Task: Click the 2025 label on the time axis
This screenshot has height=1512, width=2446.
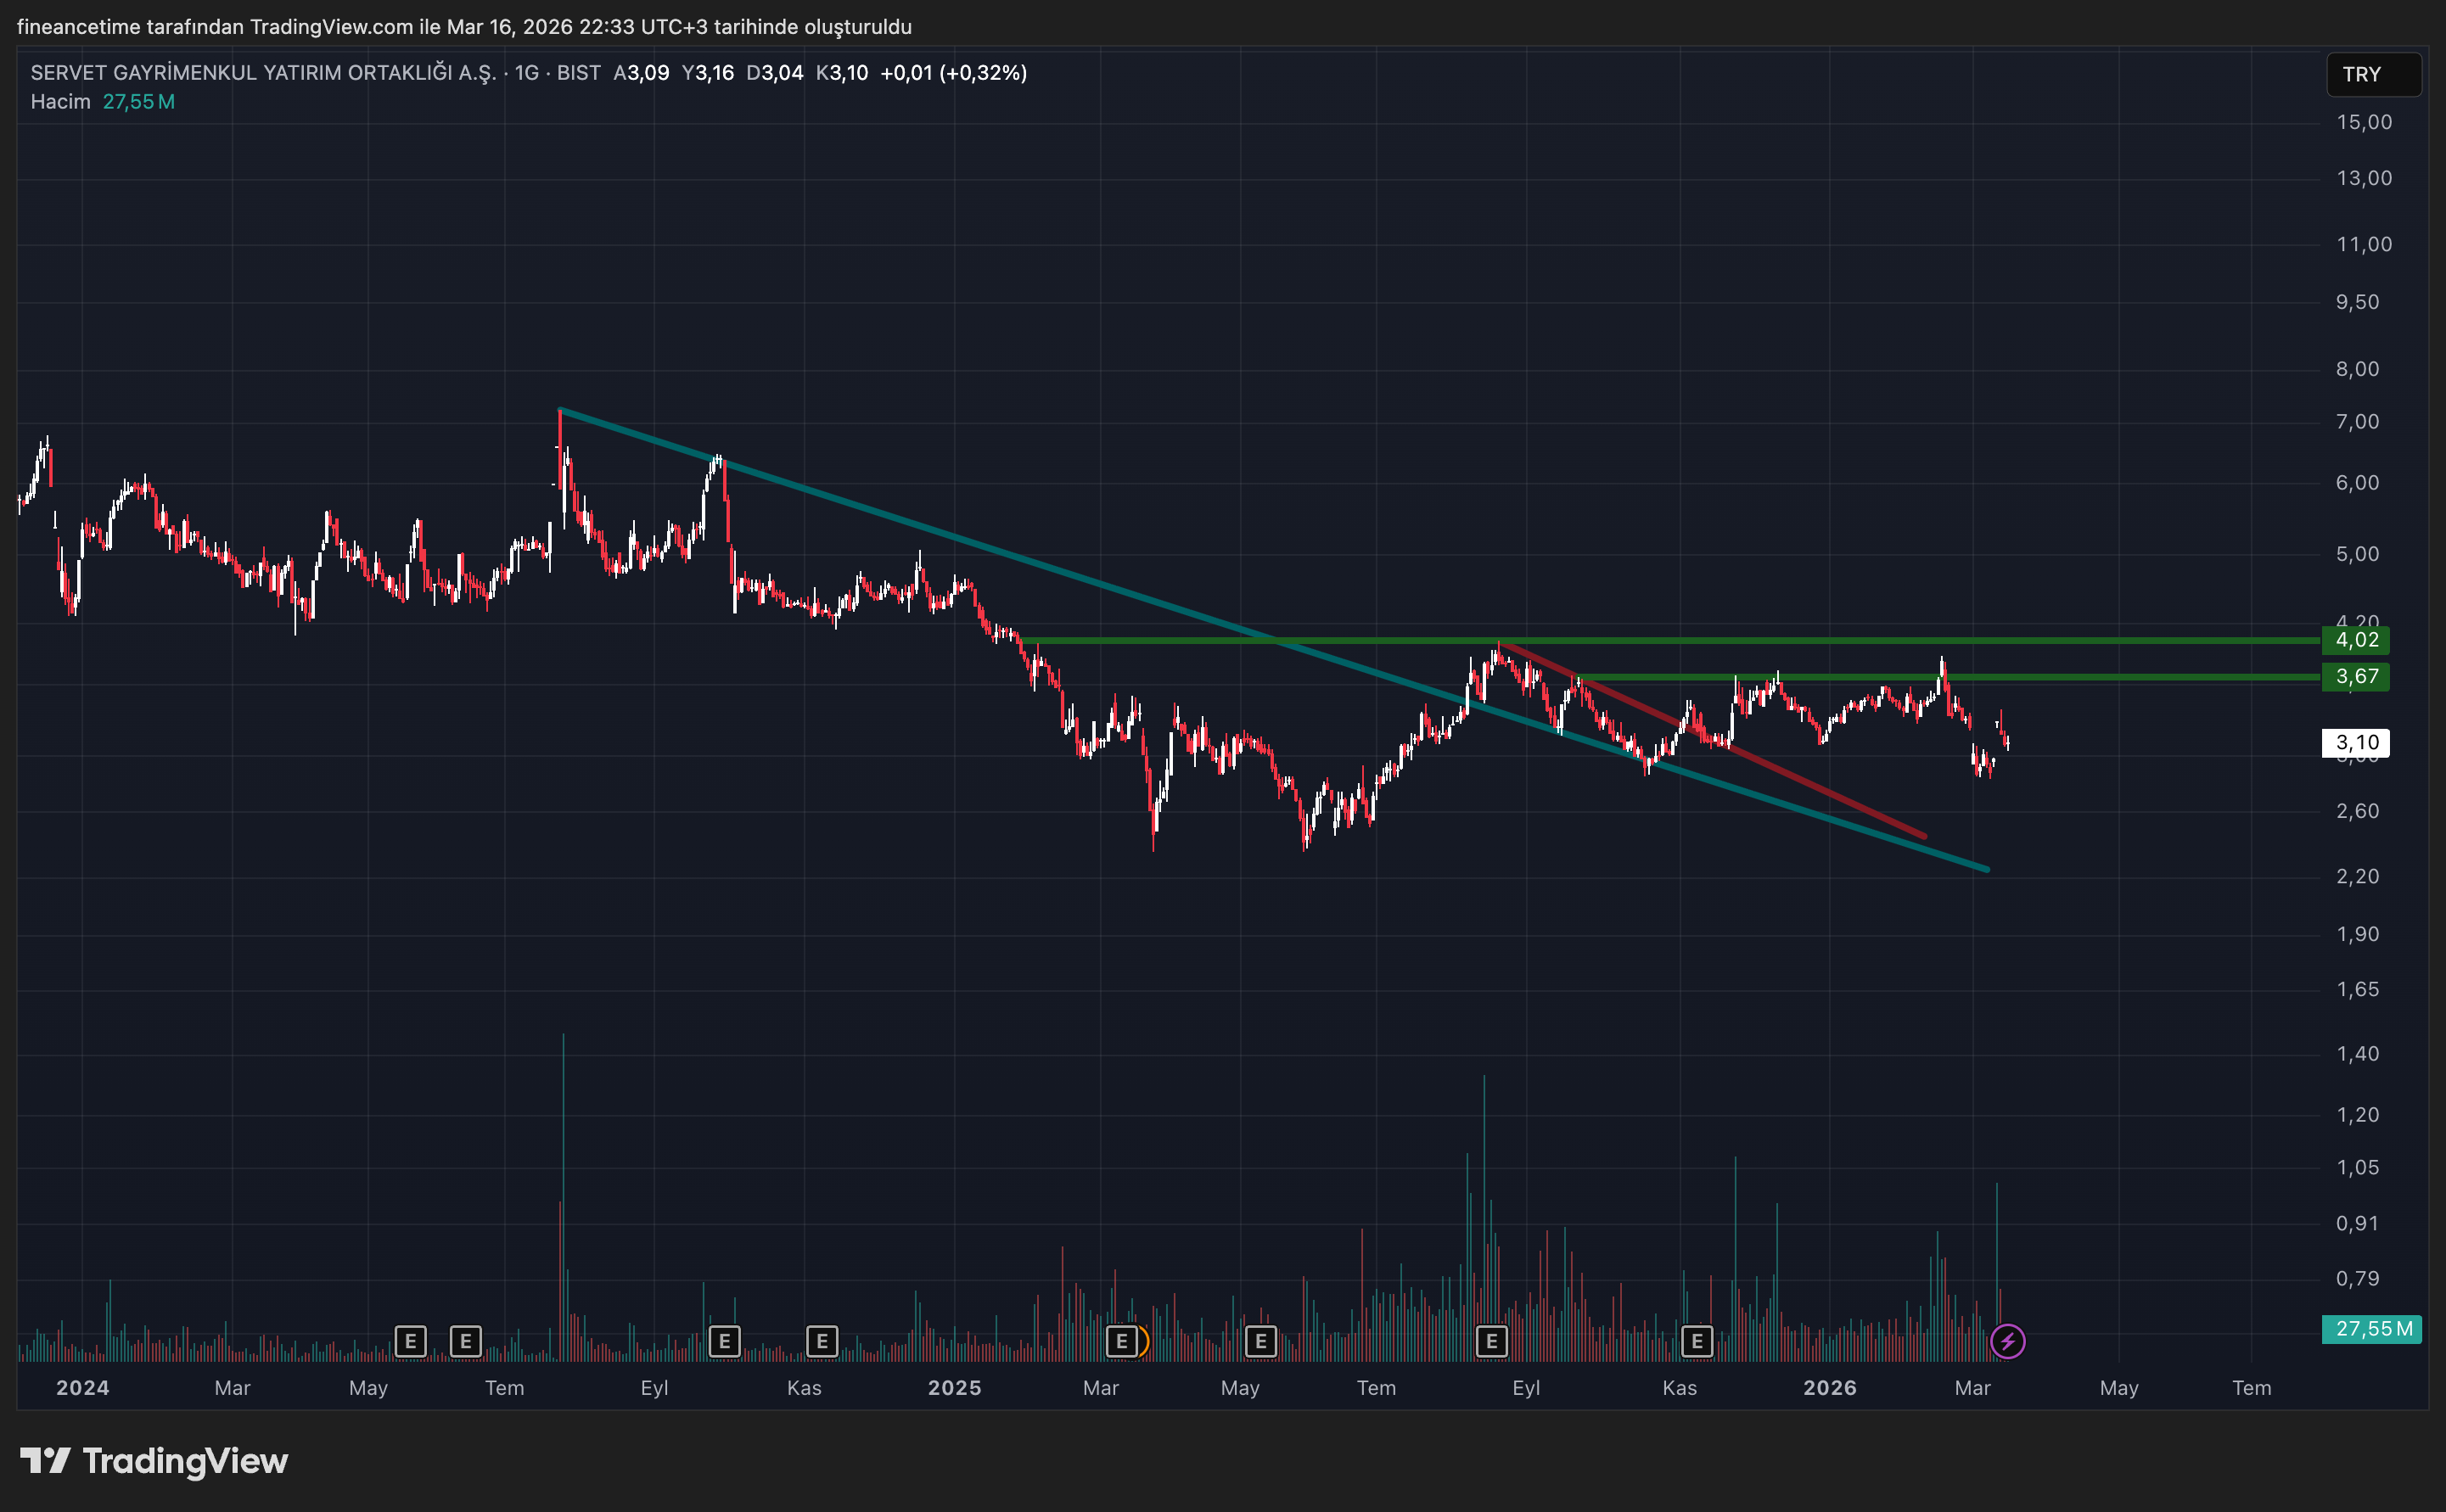Action: [x=954, y=1388]
